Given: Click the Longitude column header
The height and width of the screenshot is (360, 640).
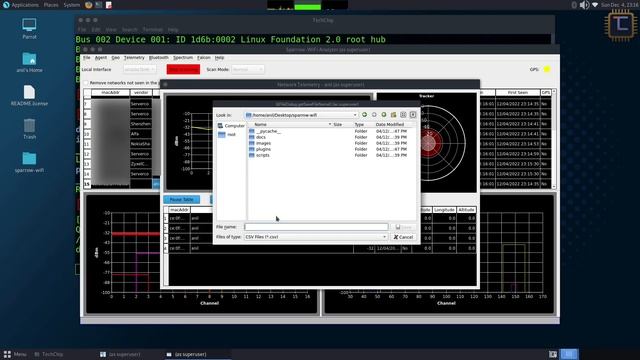Looking at the screenshot, I should (x=444, y=210).
